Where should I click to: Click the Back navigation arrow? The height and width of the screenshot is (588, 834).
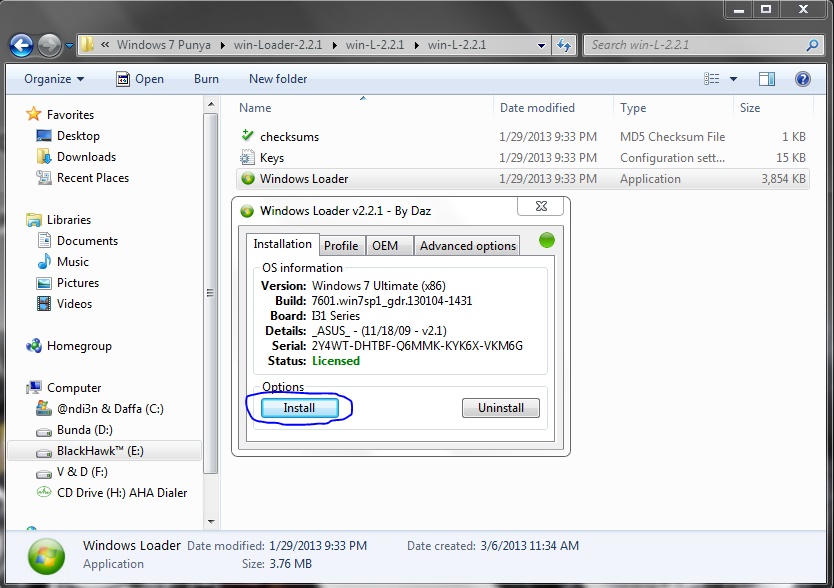click(x=22, y=46)
